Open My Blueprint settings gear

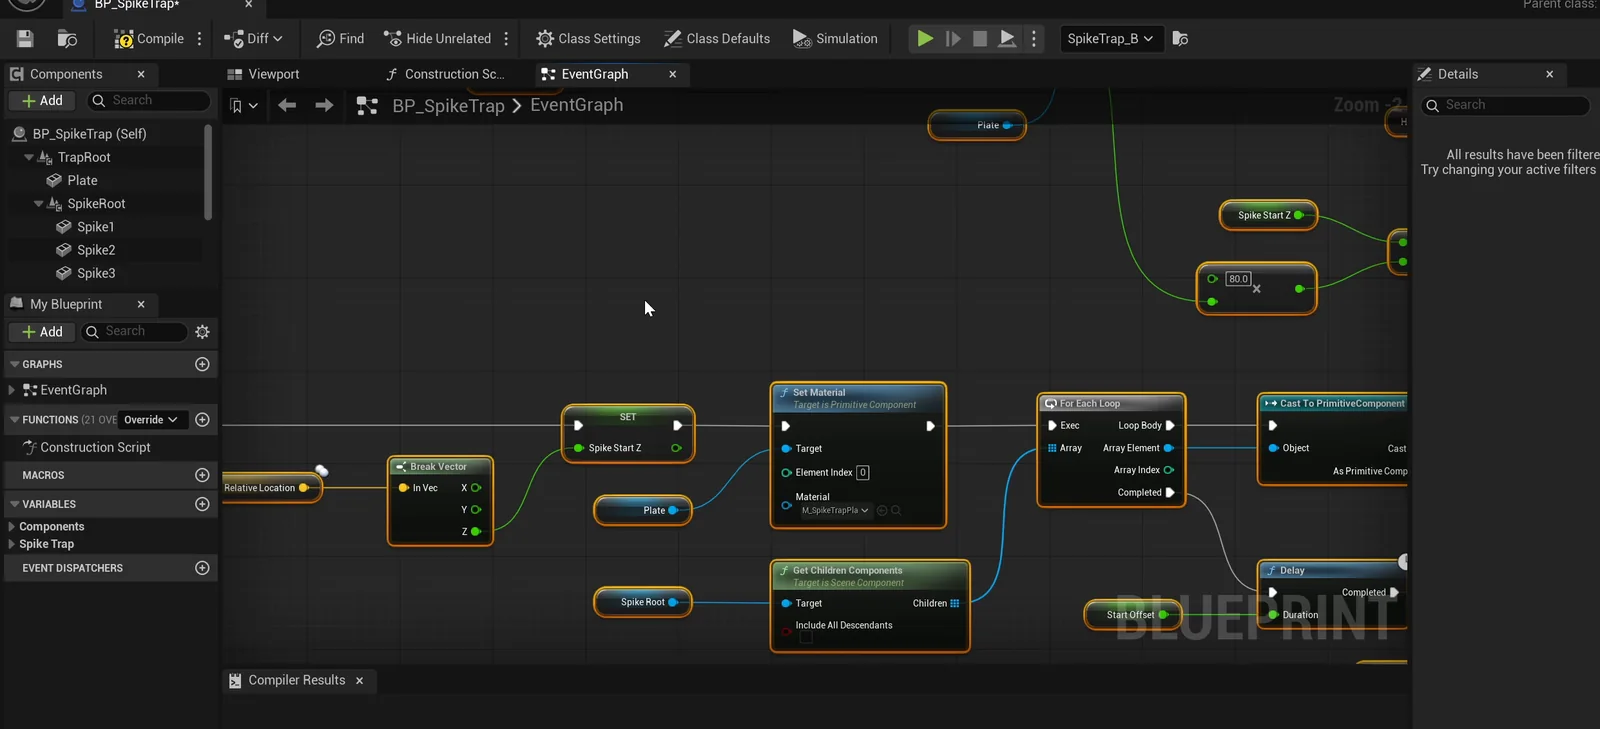tap(202, 332)
